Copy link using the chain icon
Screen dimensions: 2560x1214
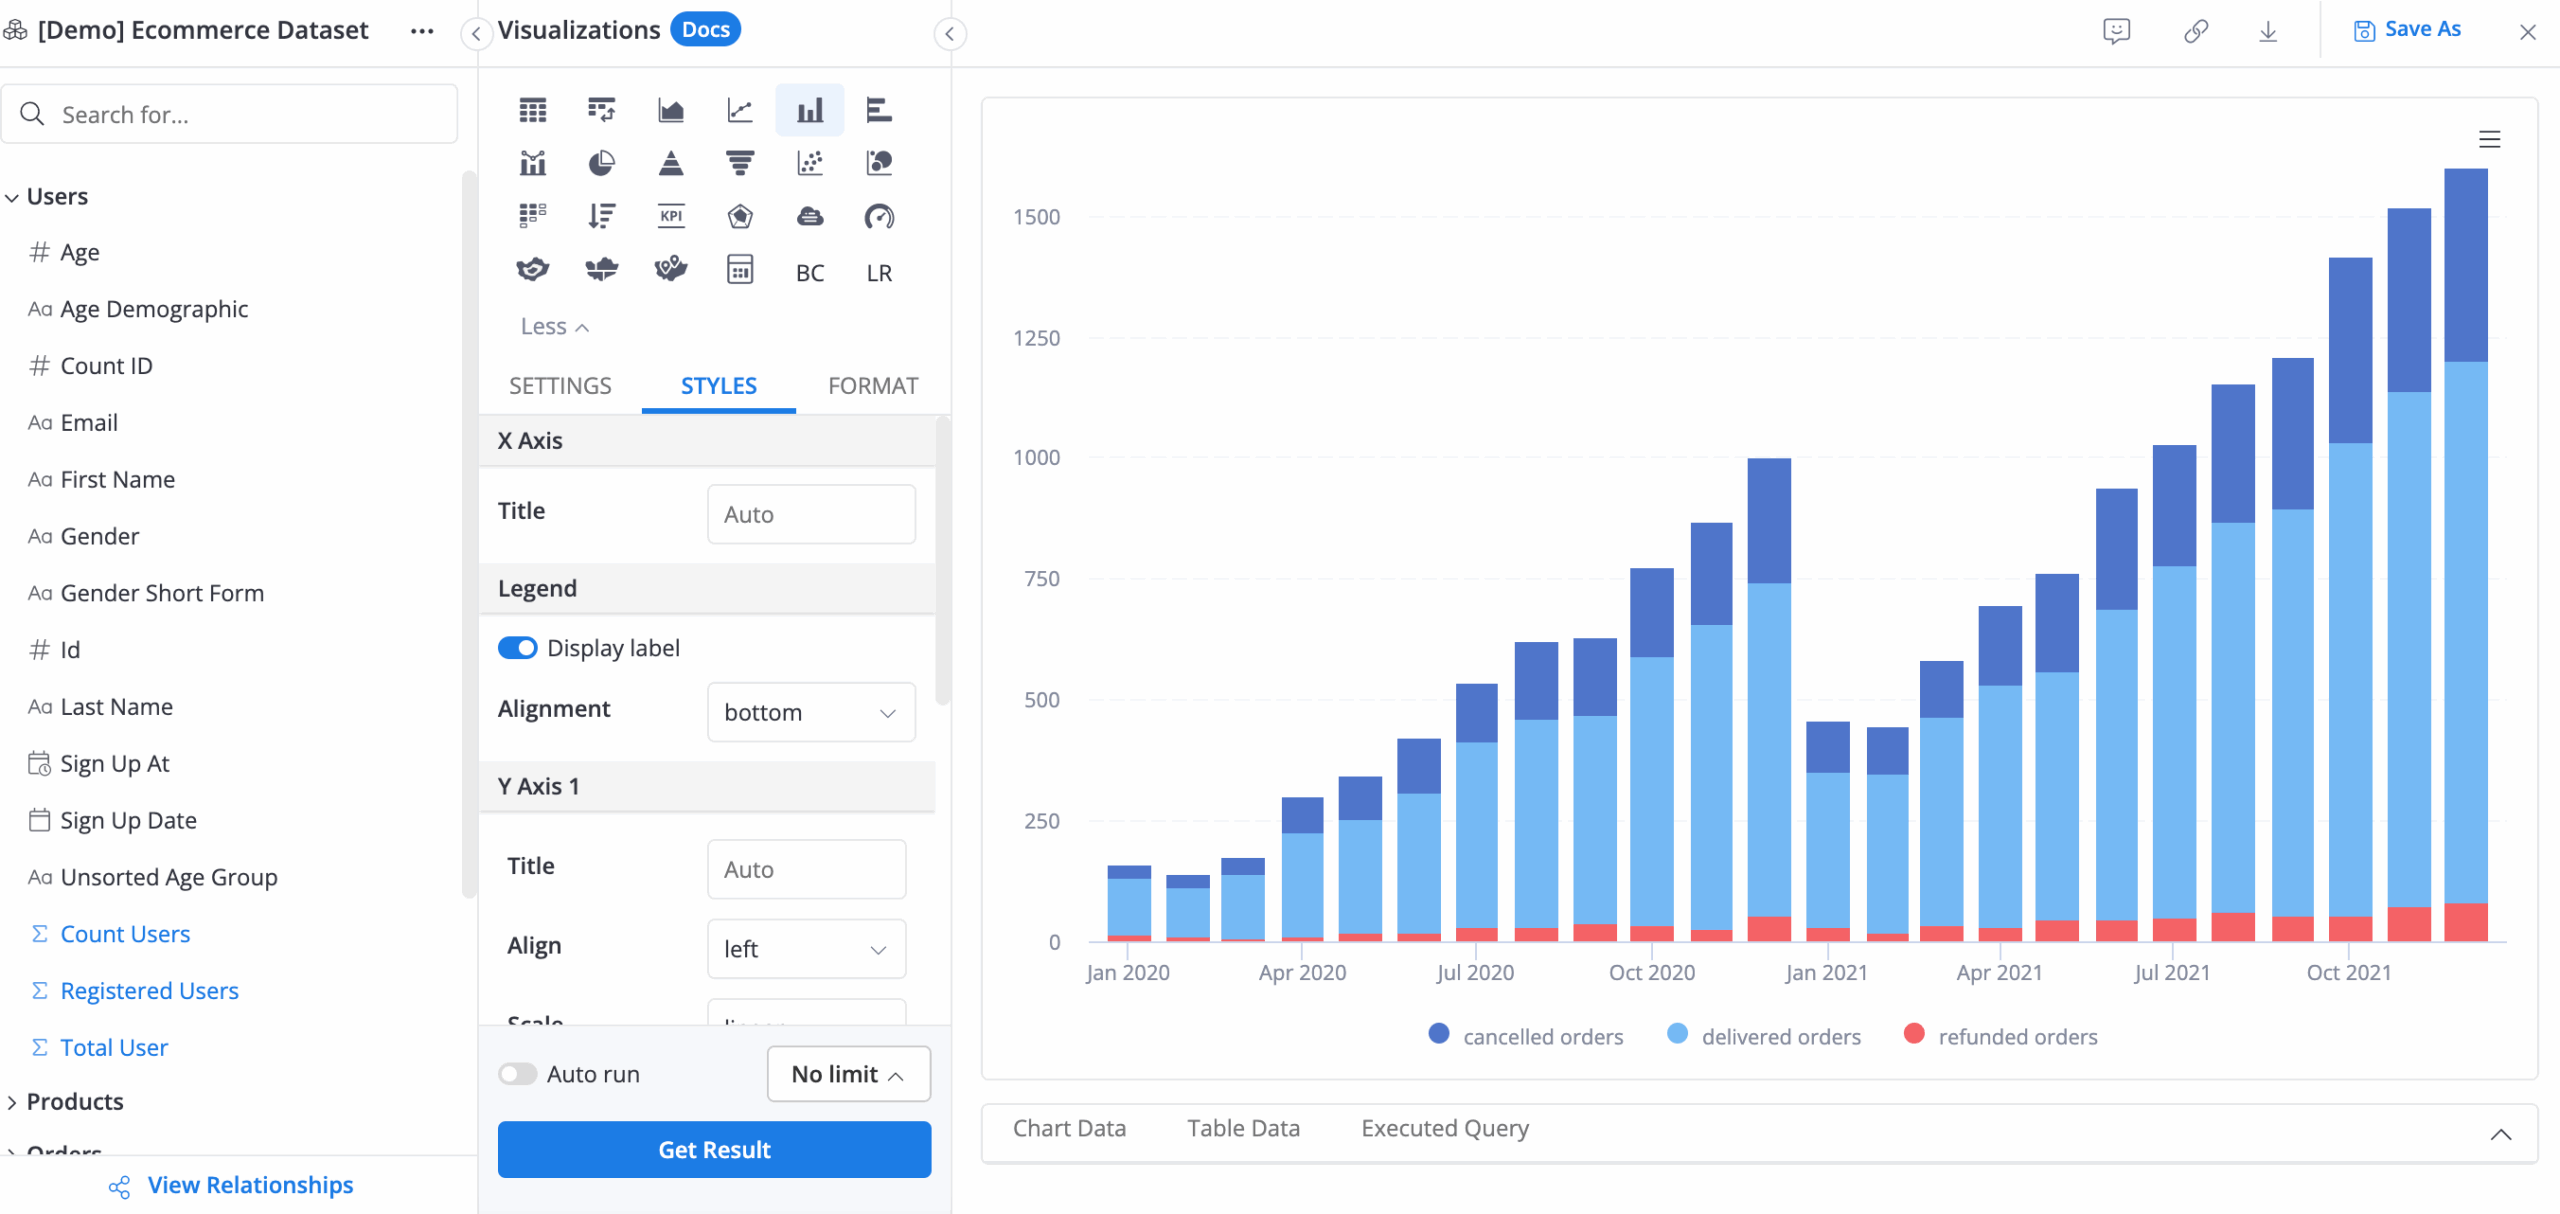click(2195, 32)
